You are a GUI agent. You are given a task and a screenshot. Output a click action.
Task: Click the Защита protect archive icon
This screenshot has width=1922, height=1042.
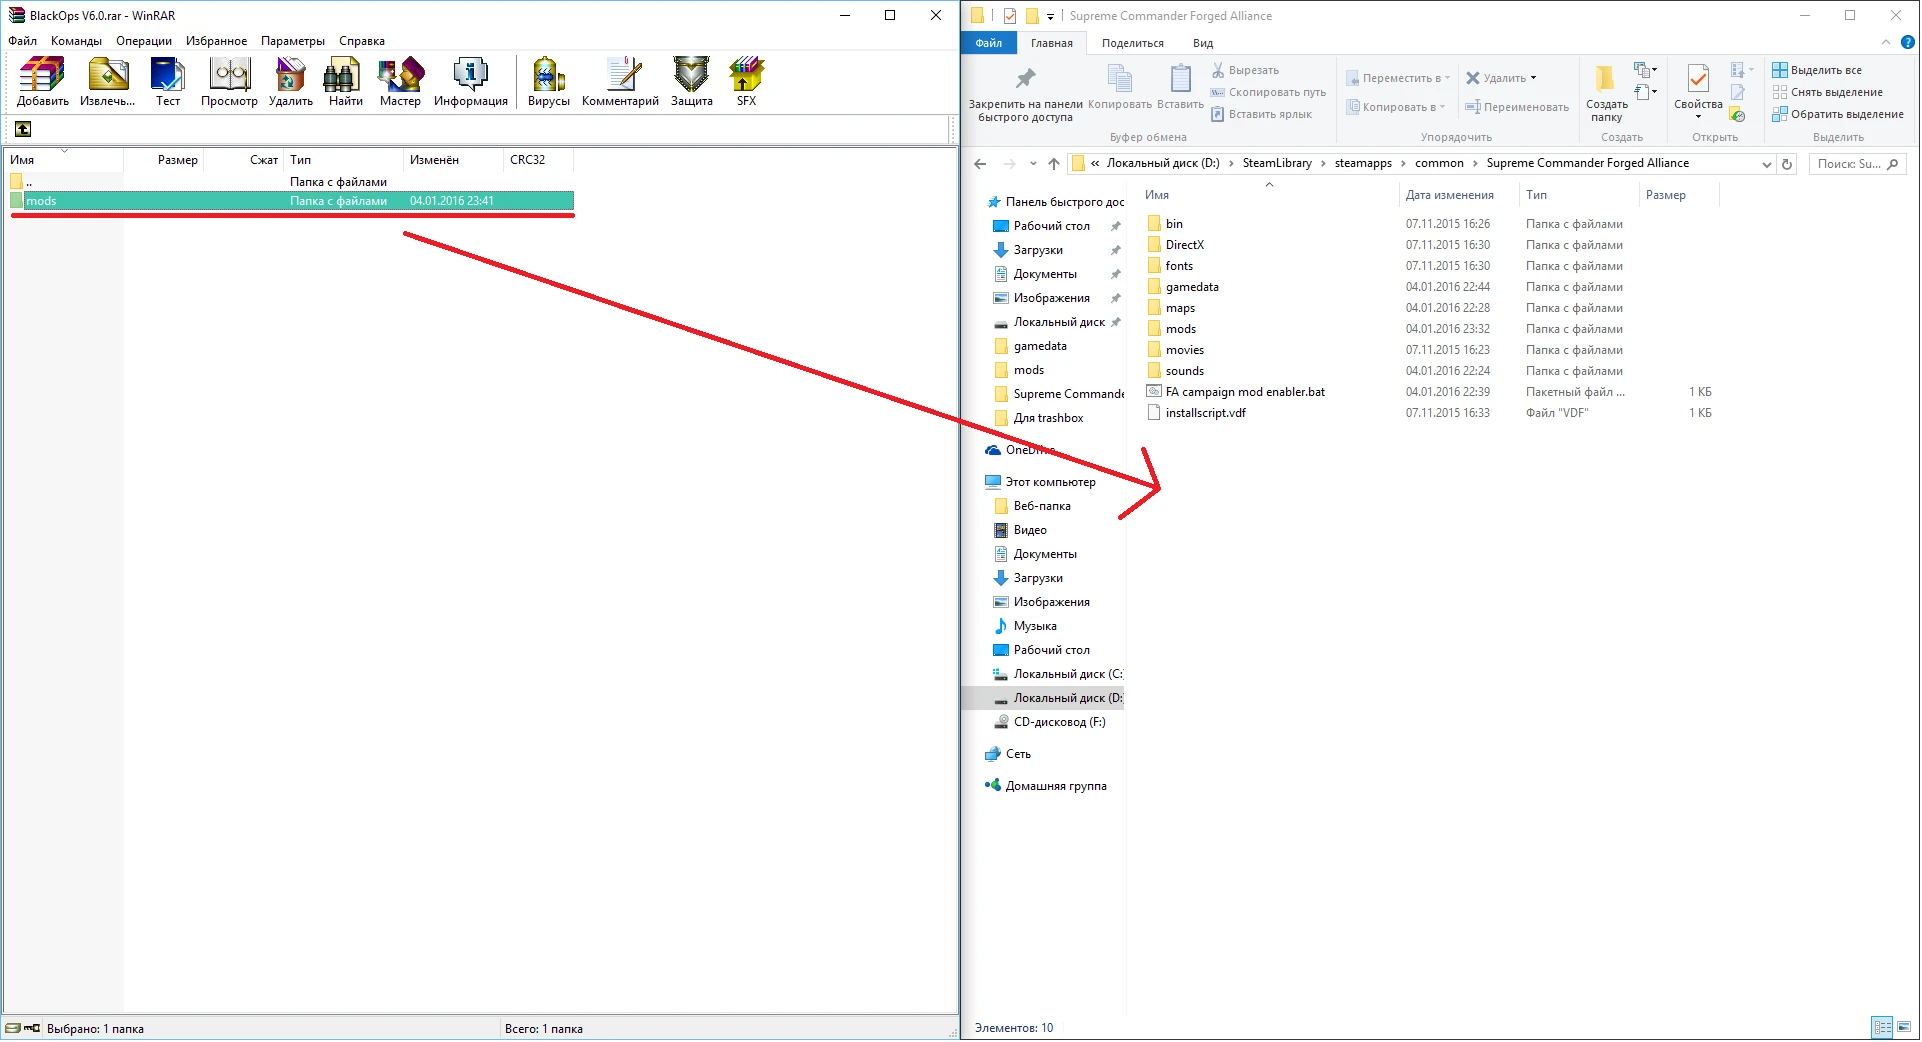pos(689,82)
